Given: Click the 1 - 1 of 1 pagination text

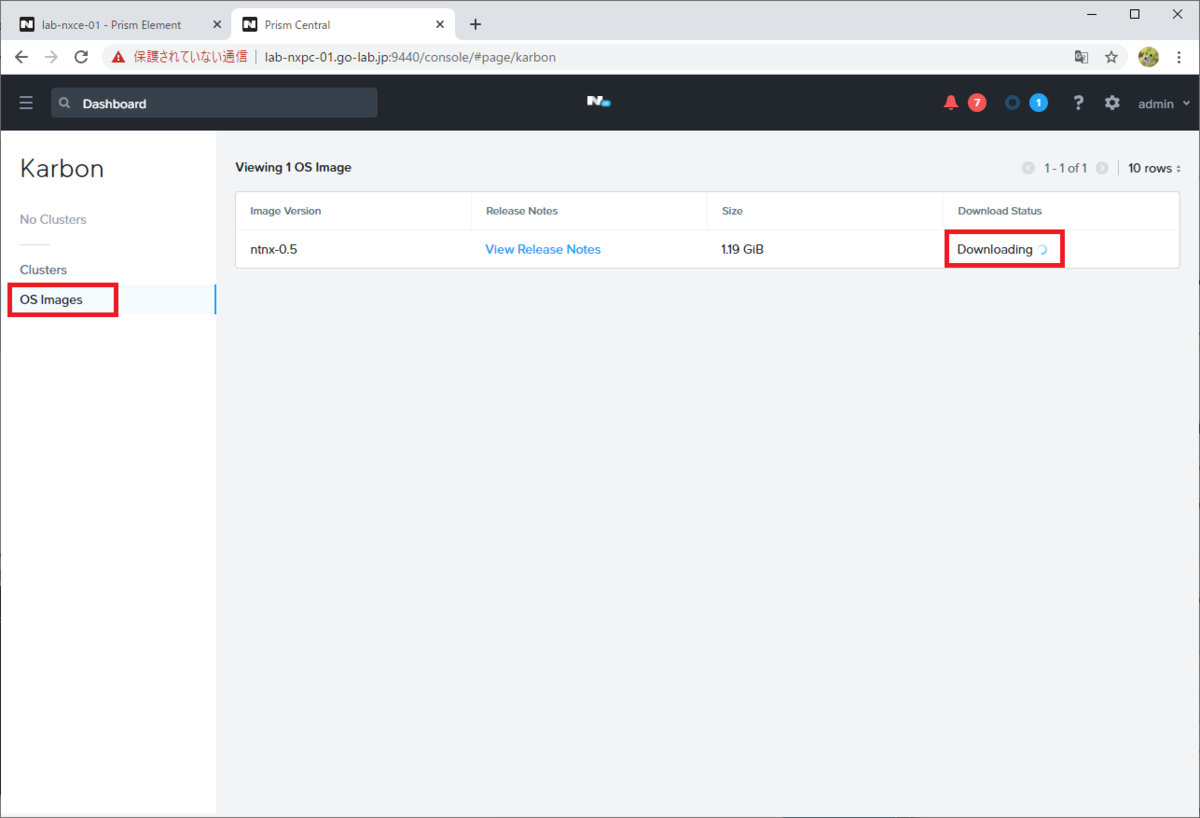Looking at the screenshot, I should pos(1065,168).
